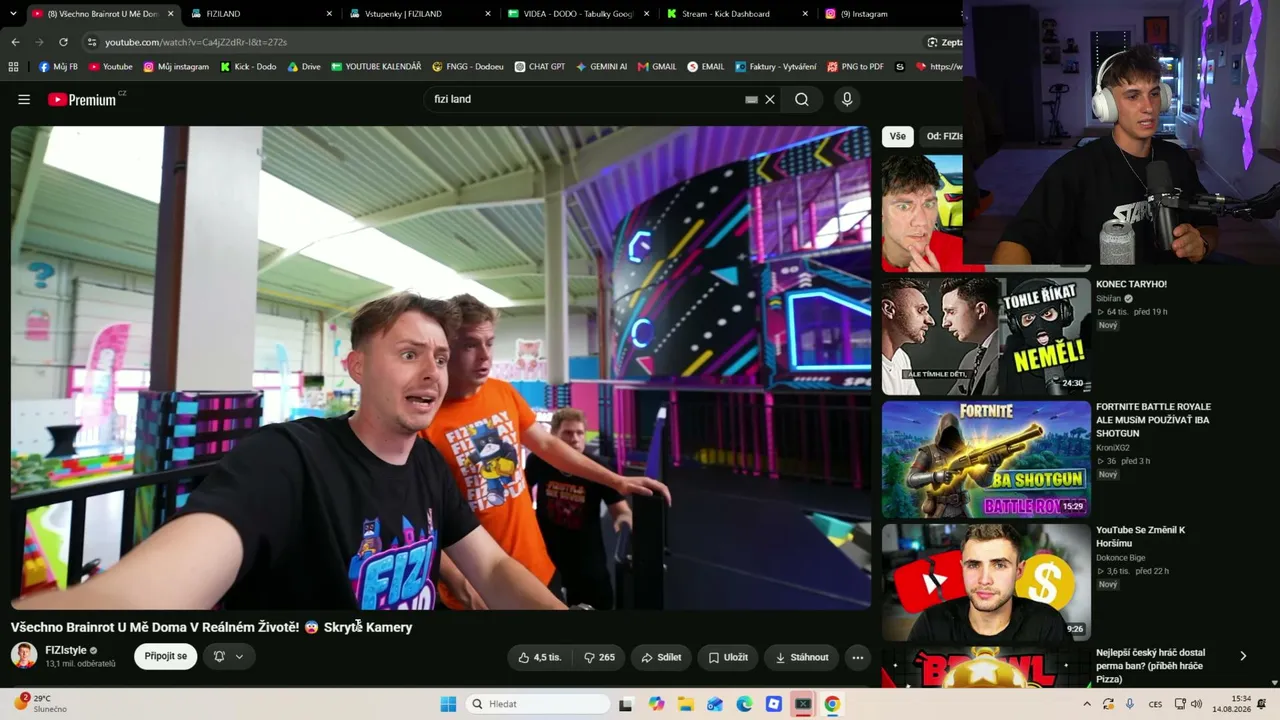This screenshot has height=720, width=1280.
Task: Click the YouTube search magnifier button
Action: 802,99
